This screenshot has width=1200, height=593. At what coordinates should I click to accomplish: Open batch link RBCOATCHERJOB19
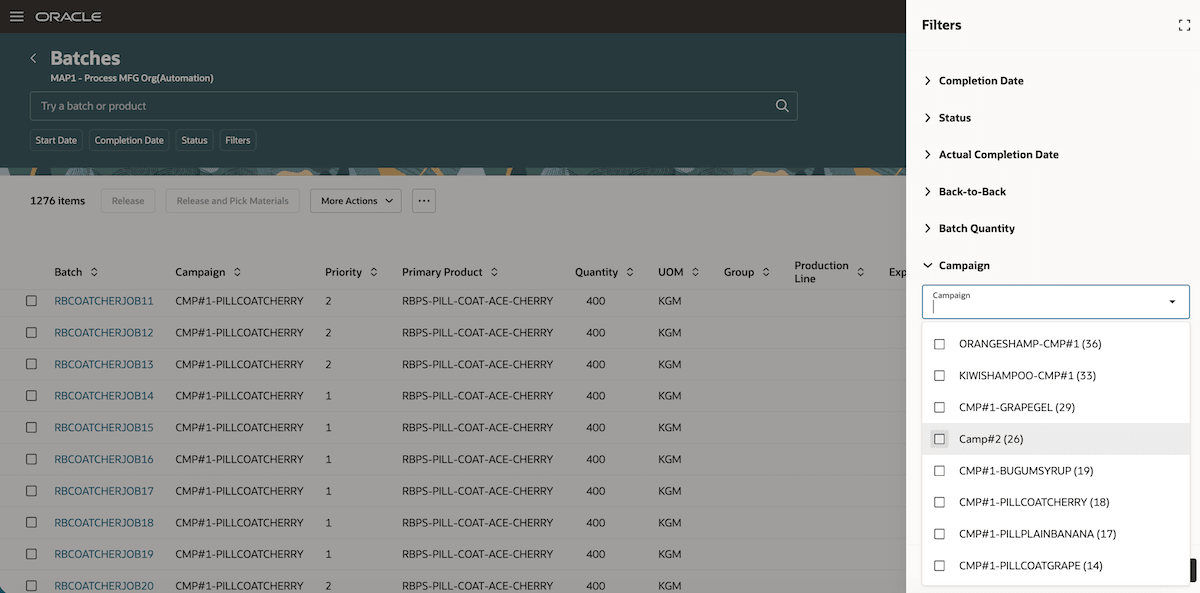point(104,554)
